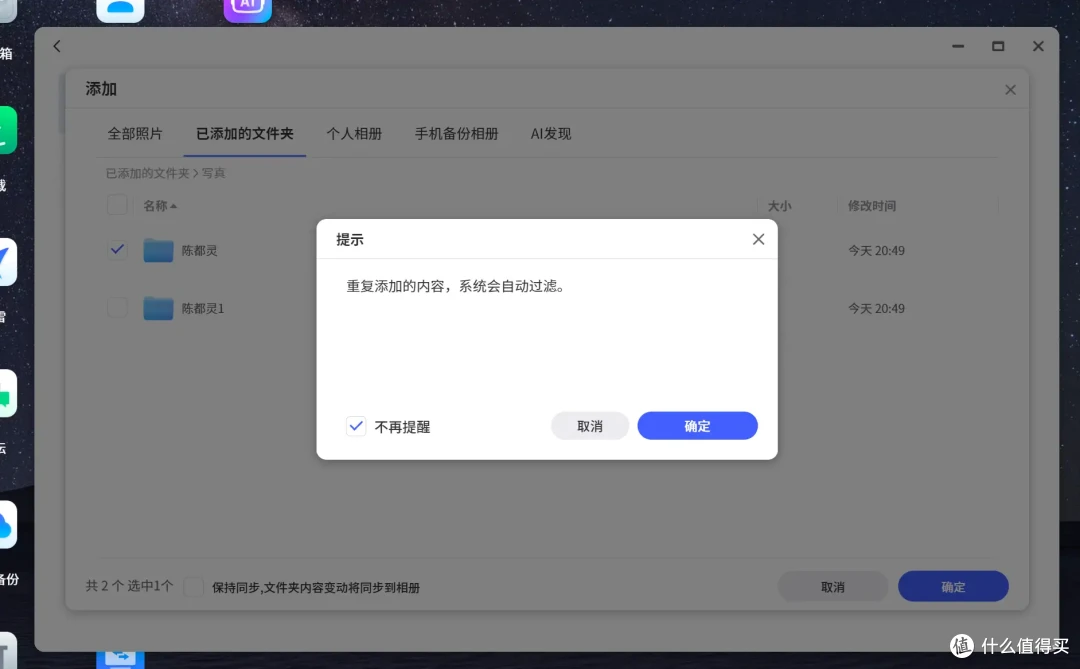Open the 个人相册 tab

point(354,134)
